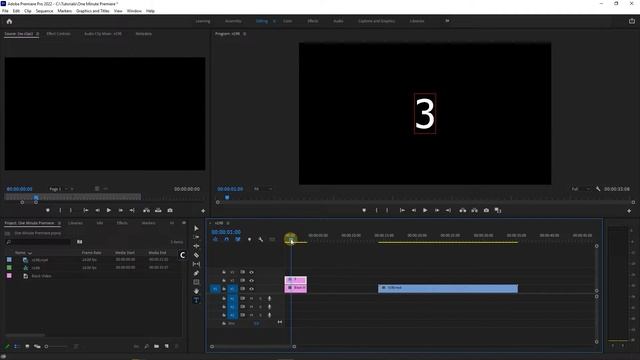
Task: Play clip in Source Monitor
Action: click(x=109, y=210)
